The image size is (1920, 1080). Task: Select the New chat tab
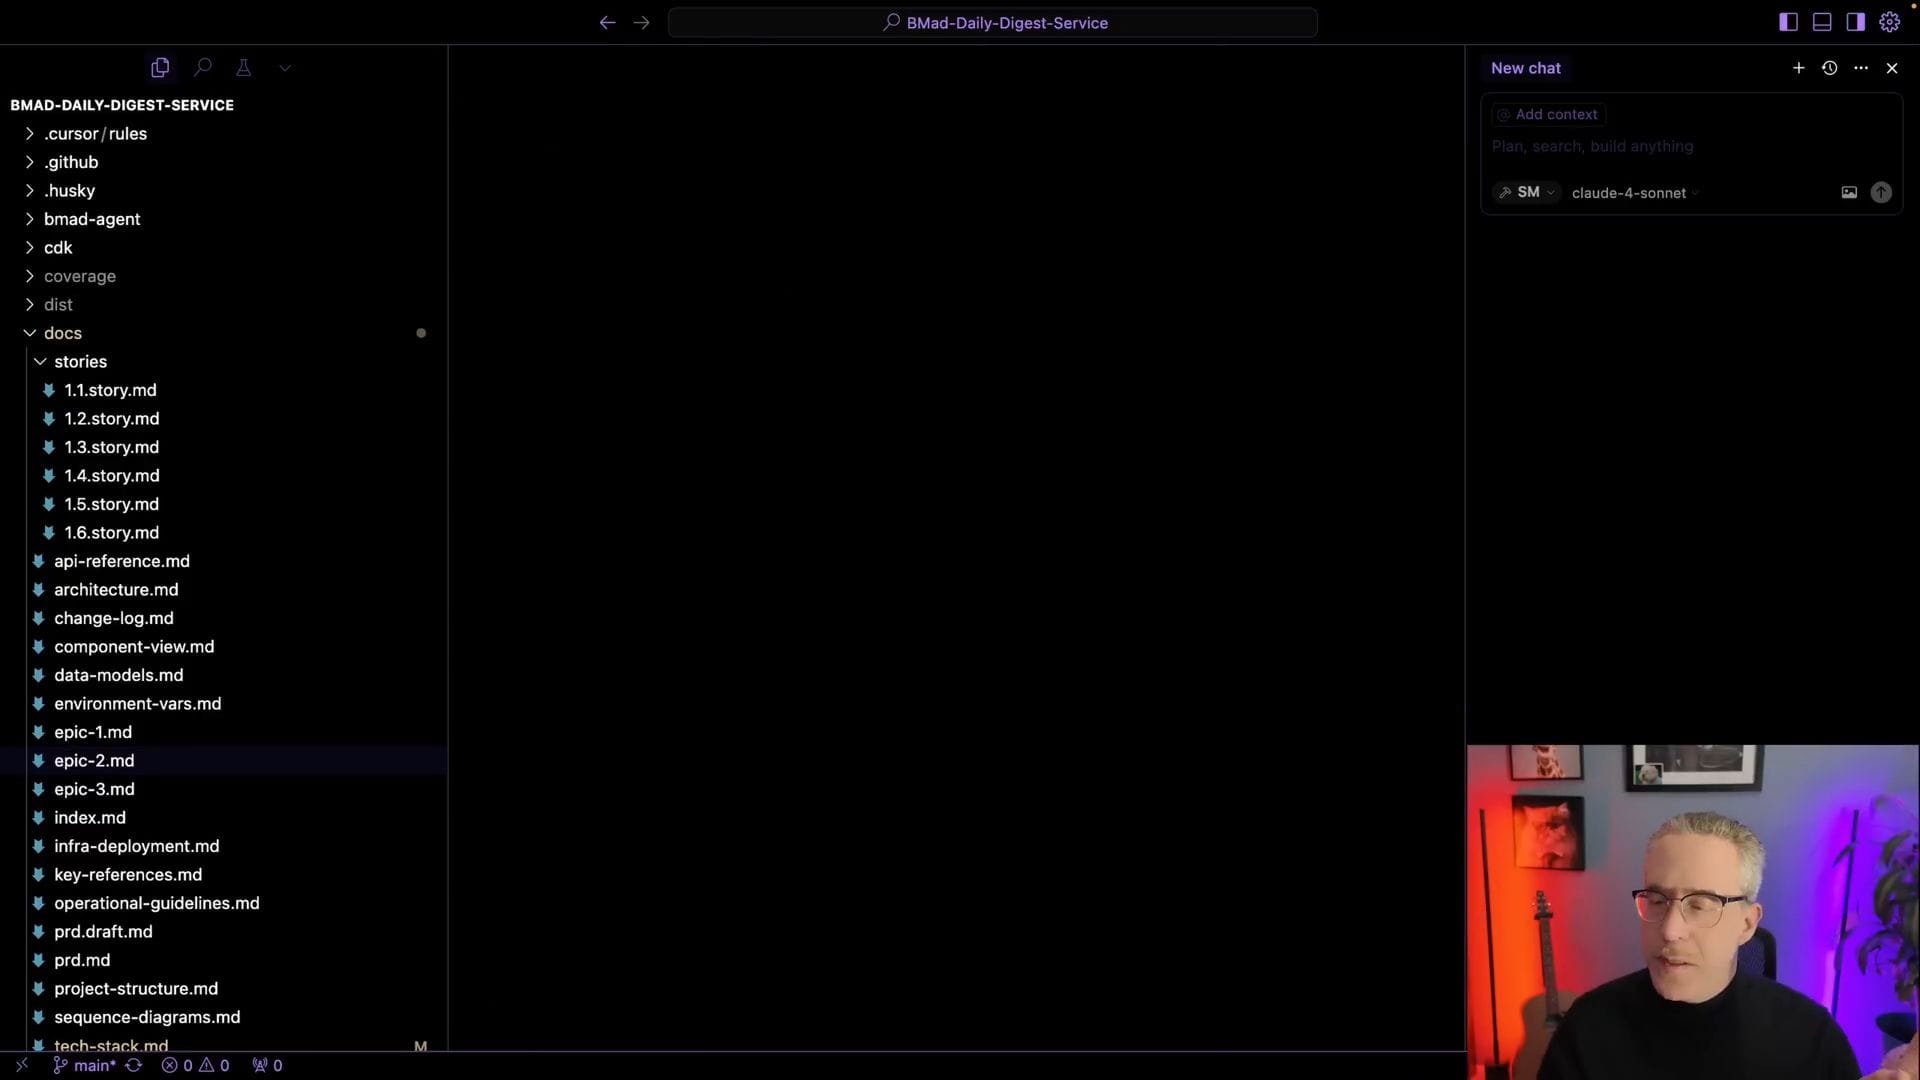pos(1525,68)
